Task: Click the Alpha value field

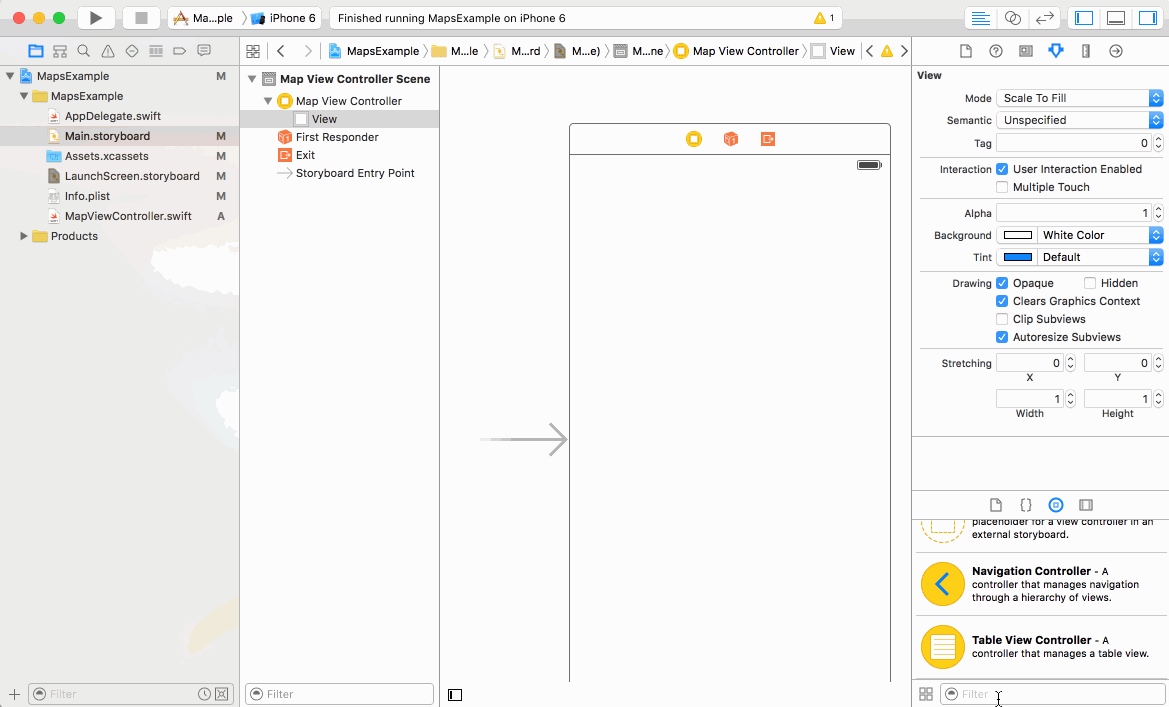Action: 1074,213
